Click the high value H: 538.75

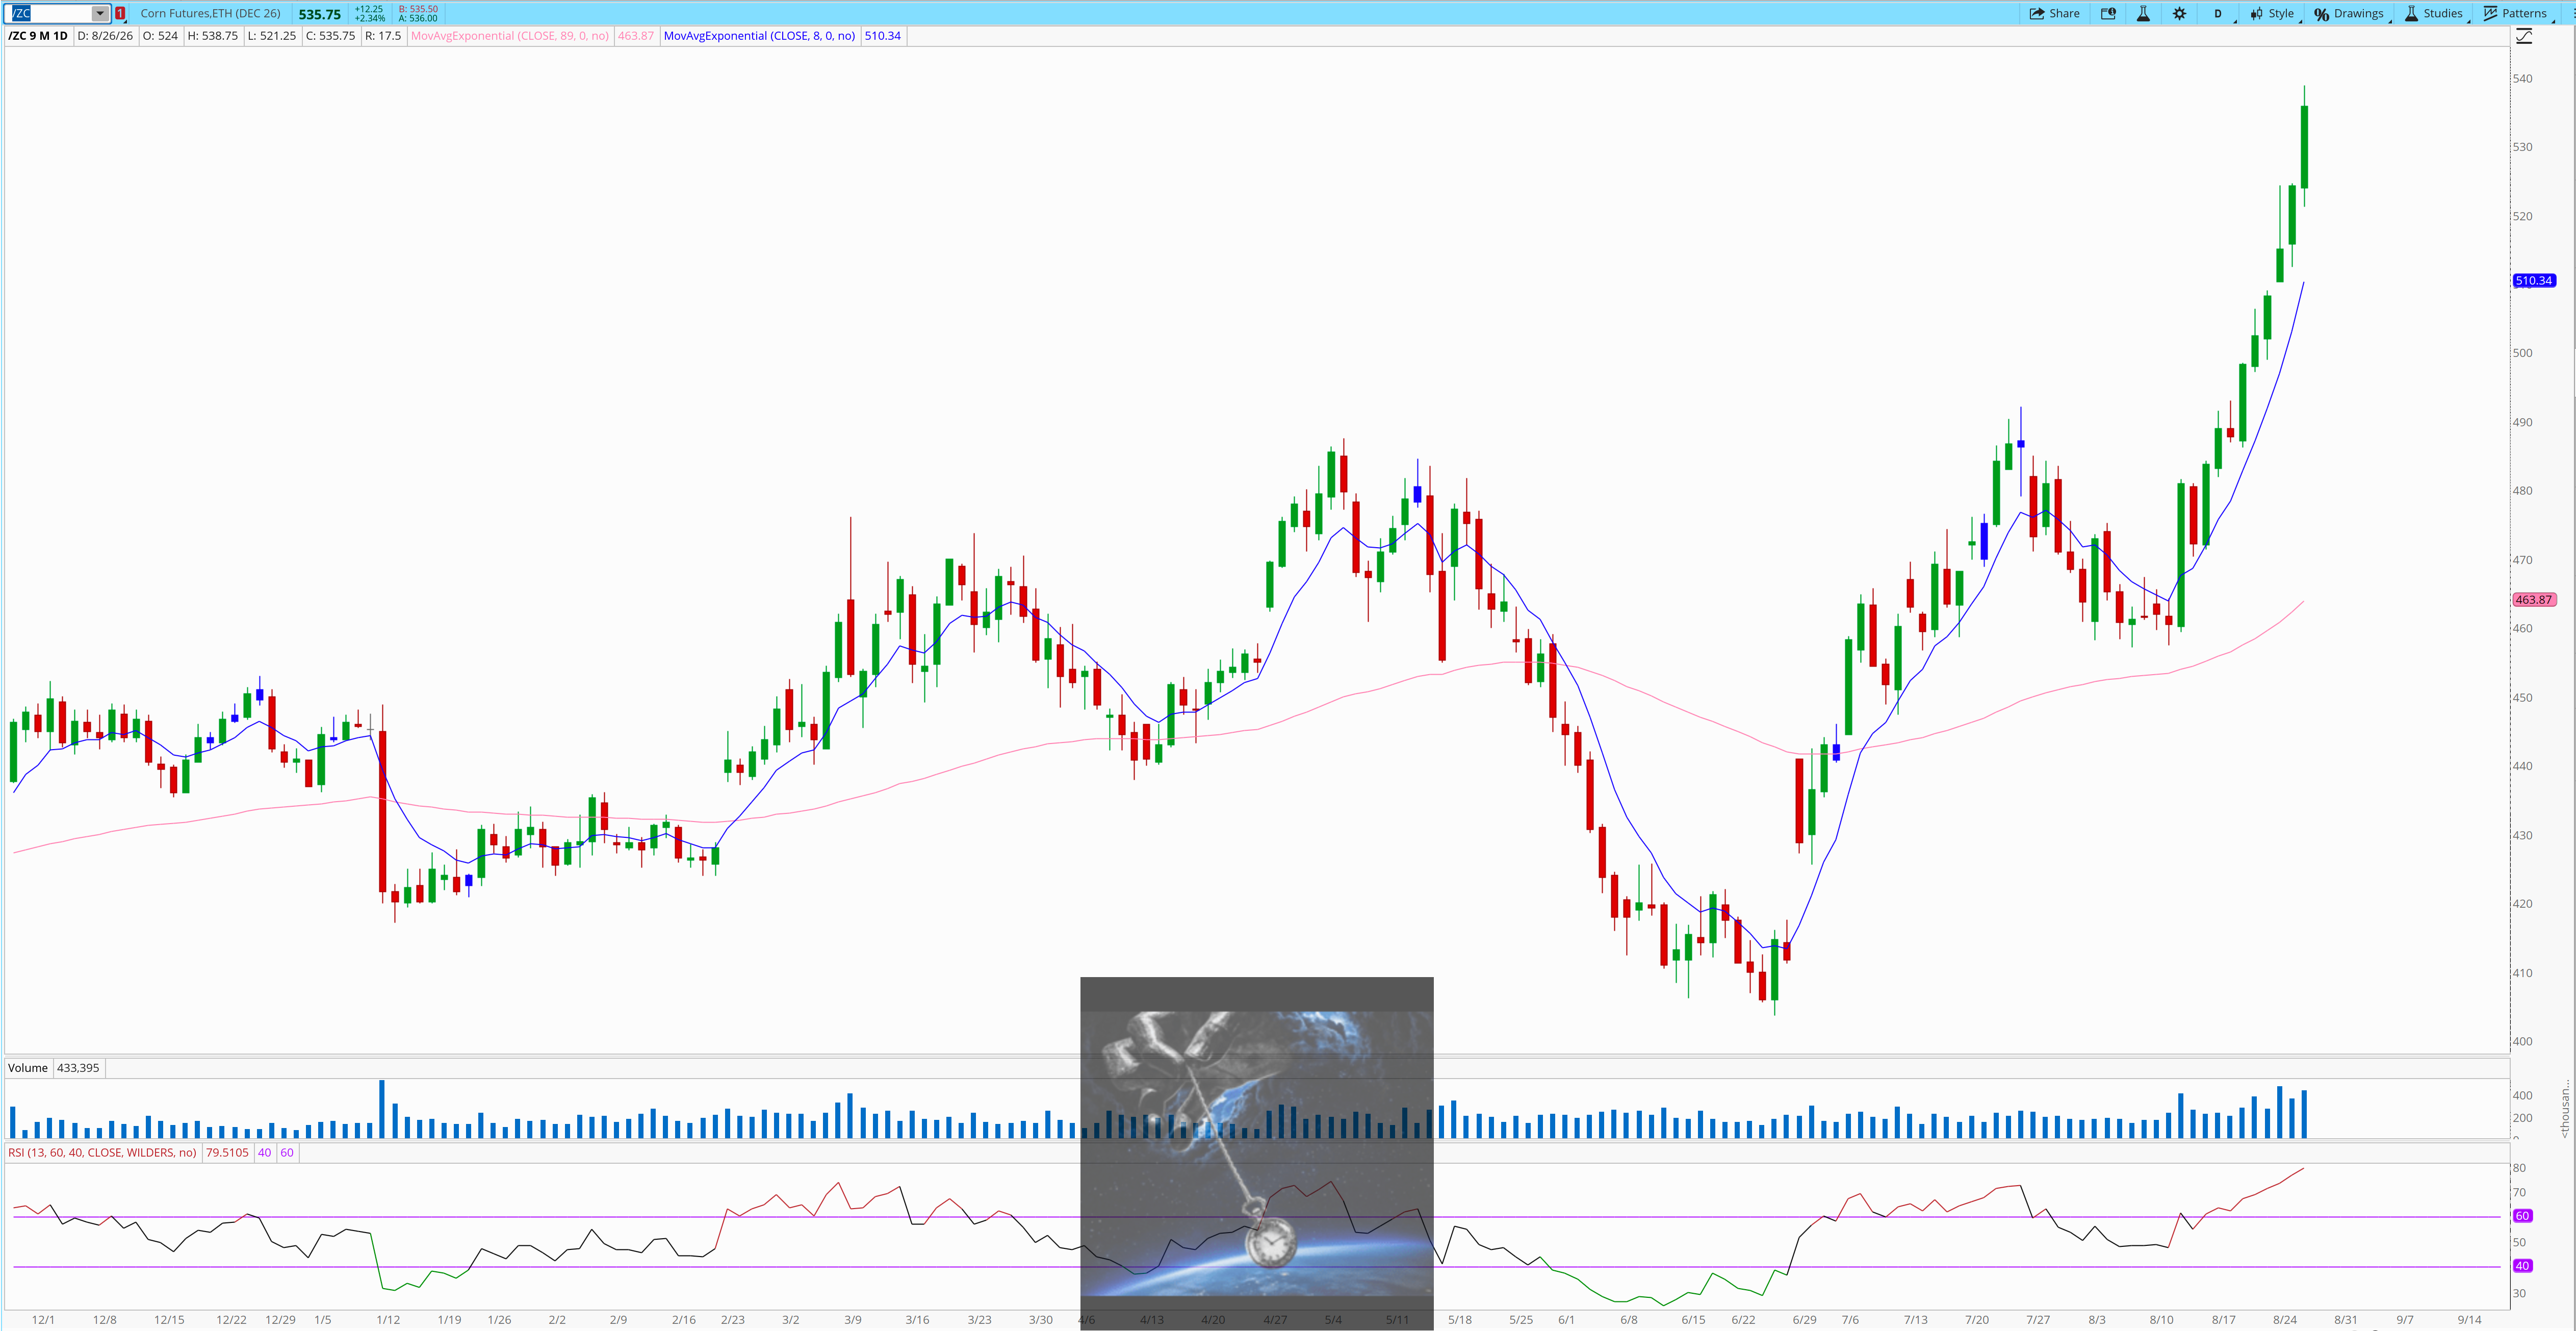[213, 36]
